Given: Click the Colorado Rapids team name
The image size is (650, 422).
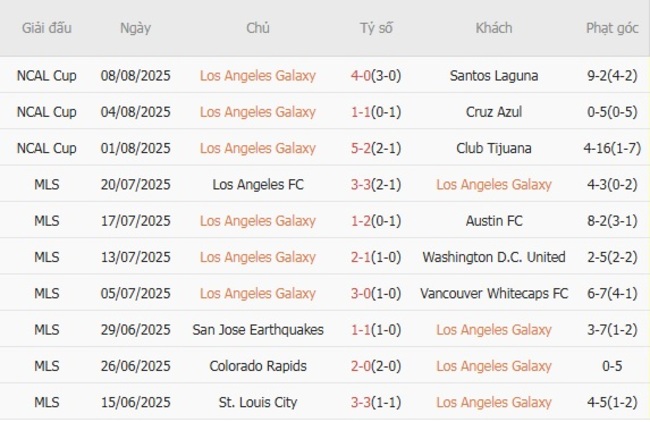Looking at the screenshot, I should point(258,366).
